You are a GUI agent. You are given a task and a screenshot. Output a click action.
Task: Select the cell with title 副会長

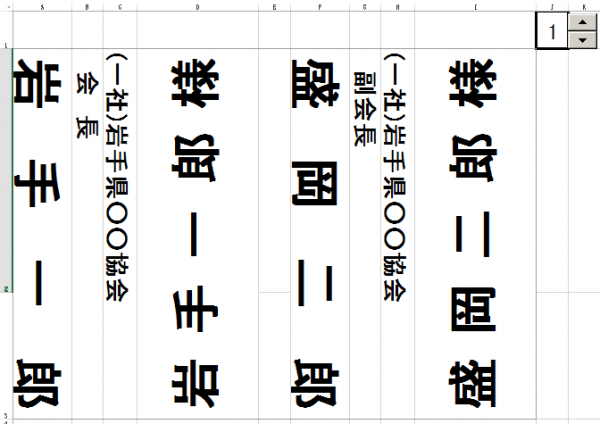(365, 234)
